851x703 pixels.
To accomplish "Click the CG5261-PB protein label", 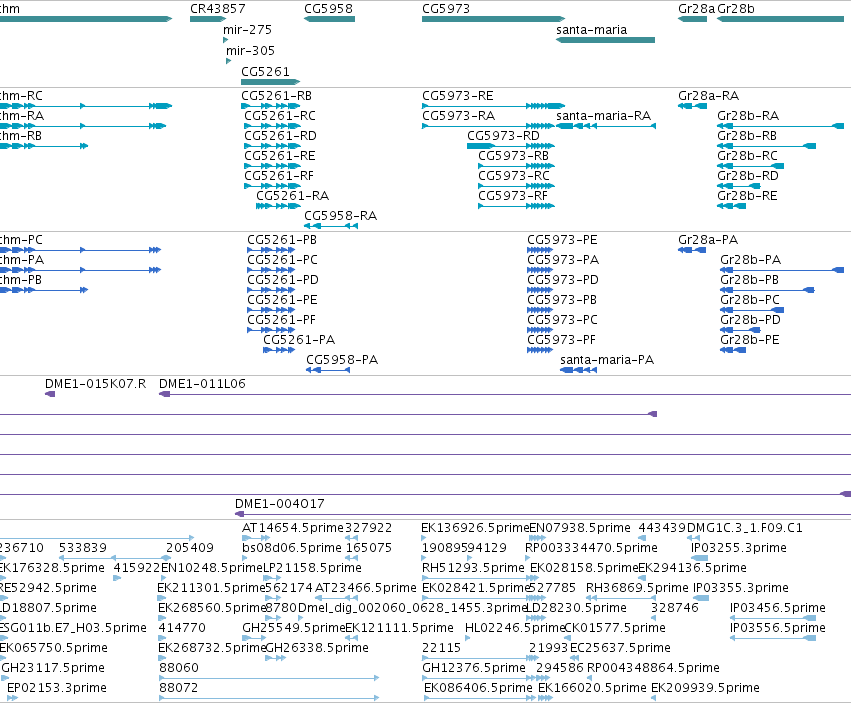I will (282, 240).
